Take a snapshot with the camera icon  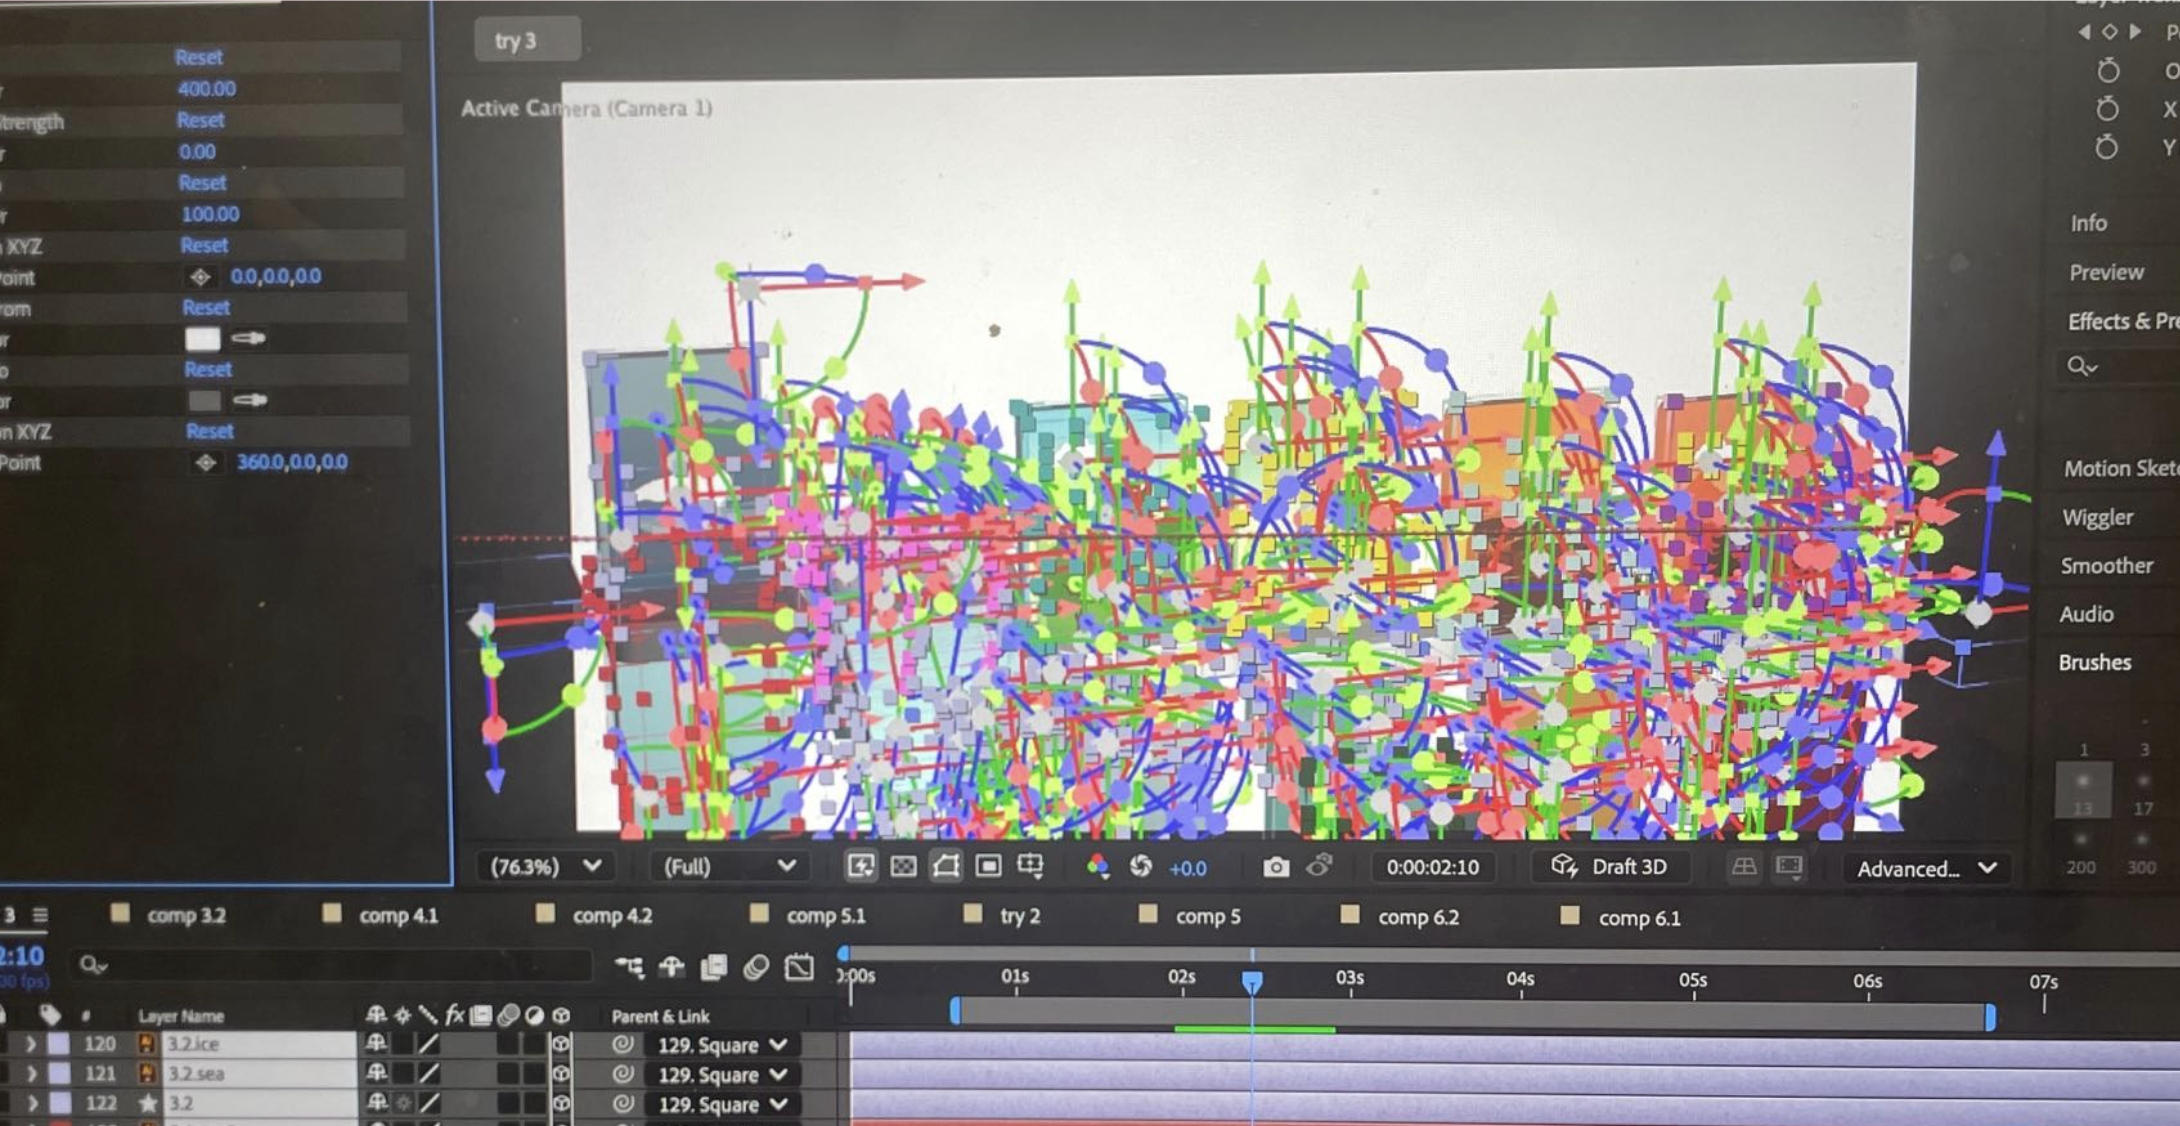(1276, 867)
